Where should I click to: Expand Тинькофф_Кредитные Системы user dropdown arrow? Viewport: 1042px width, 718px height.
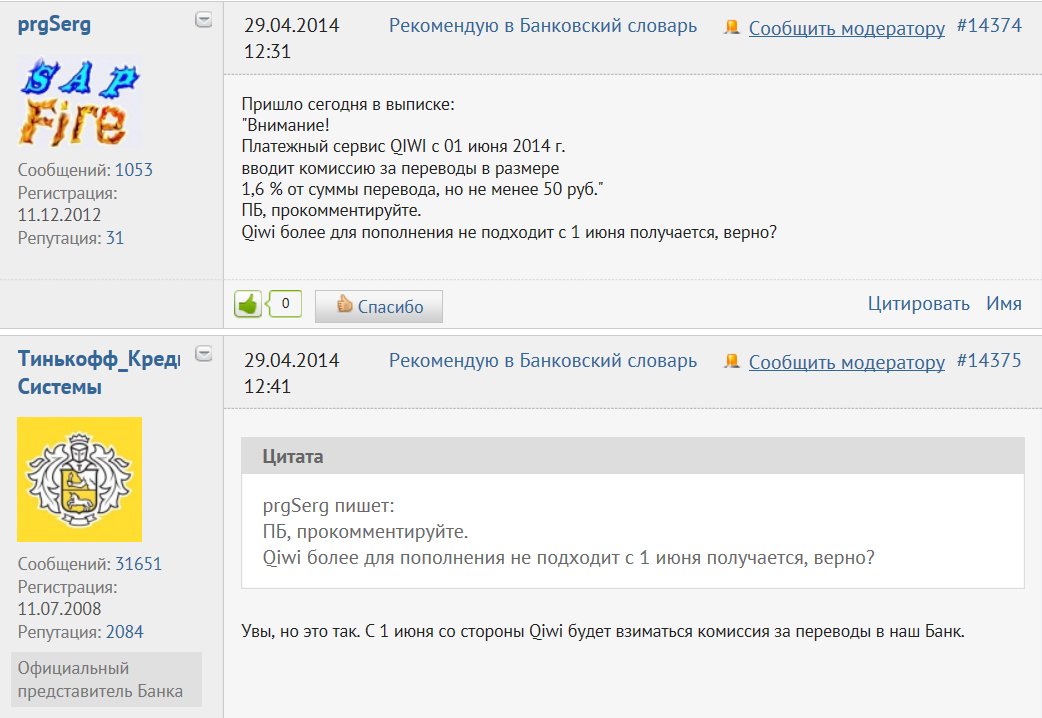(x=203, y=353)
